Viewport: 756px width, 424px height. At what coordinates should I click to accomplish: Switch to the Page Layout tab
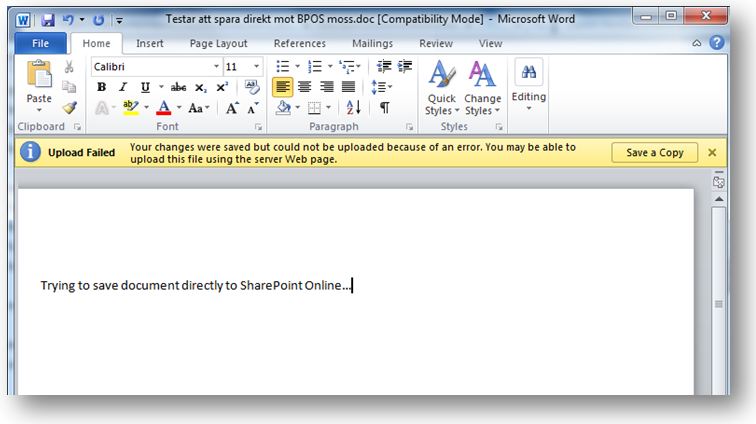[x=218, y=43]
